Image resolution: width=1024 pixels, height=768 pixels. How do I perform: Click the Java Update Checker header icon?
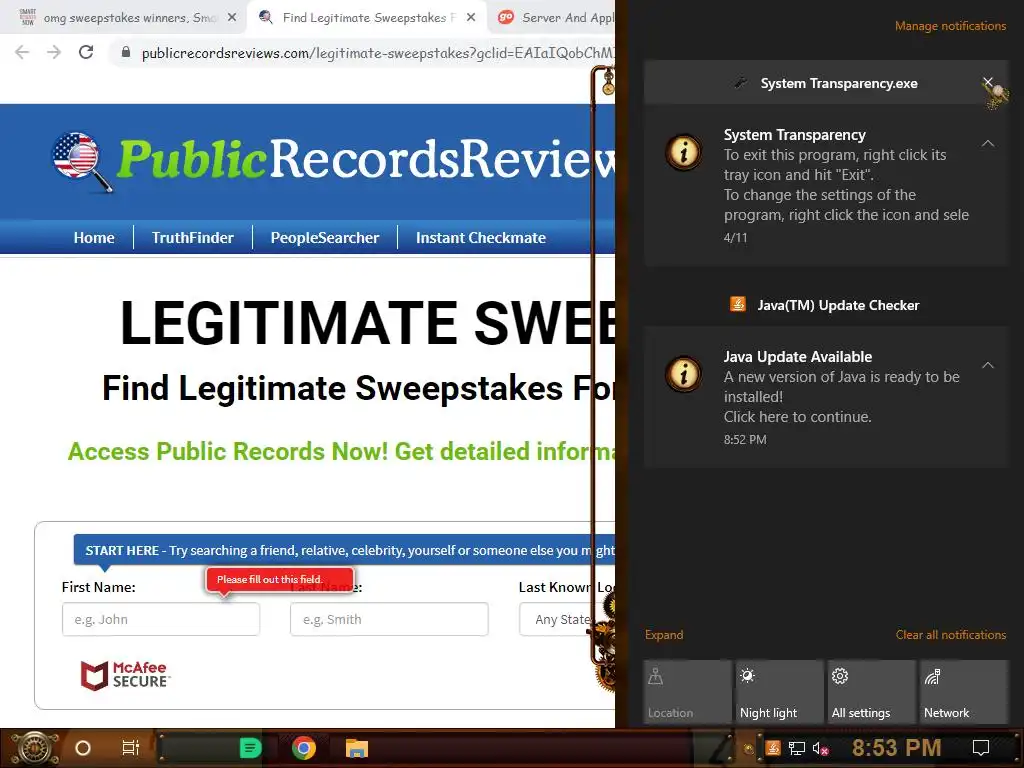738,304
